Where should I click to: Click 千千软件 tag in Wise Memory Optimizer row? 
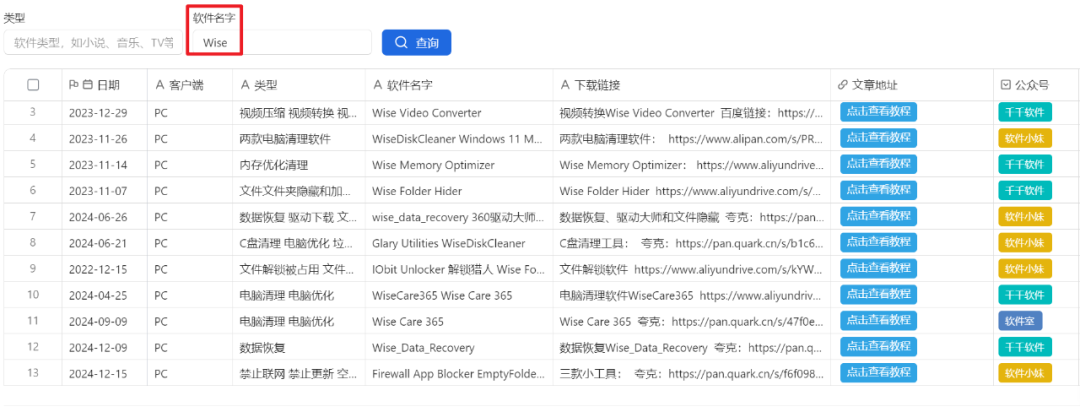click(x=1025, y=164)
